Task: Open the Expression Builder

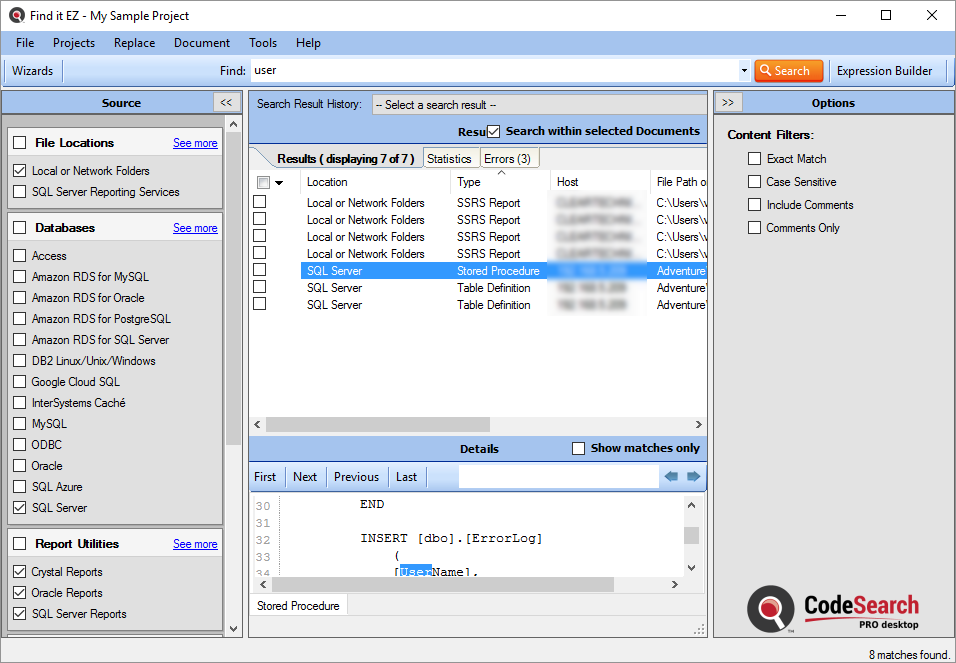Action: pos(884,71)
